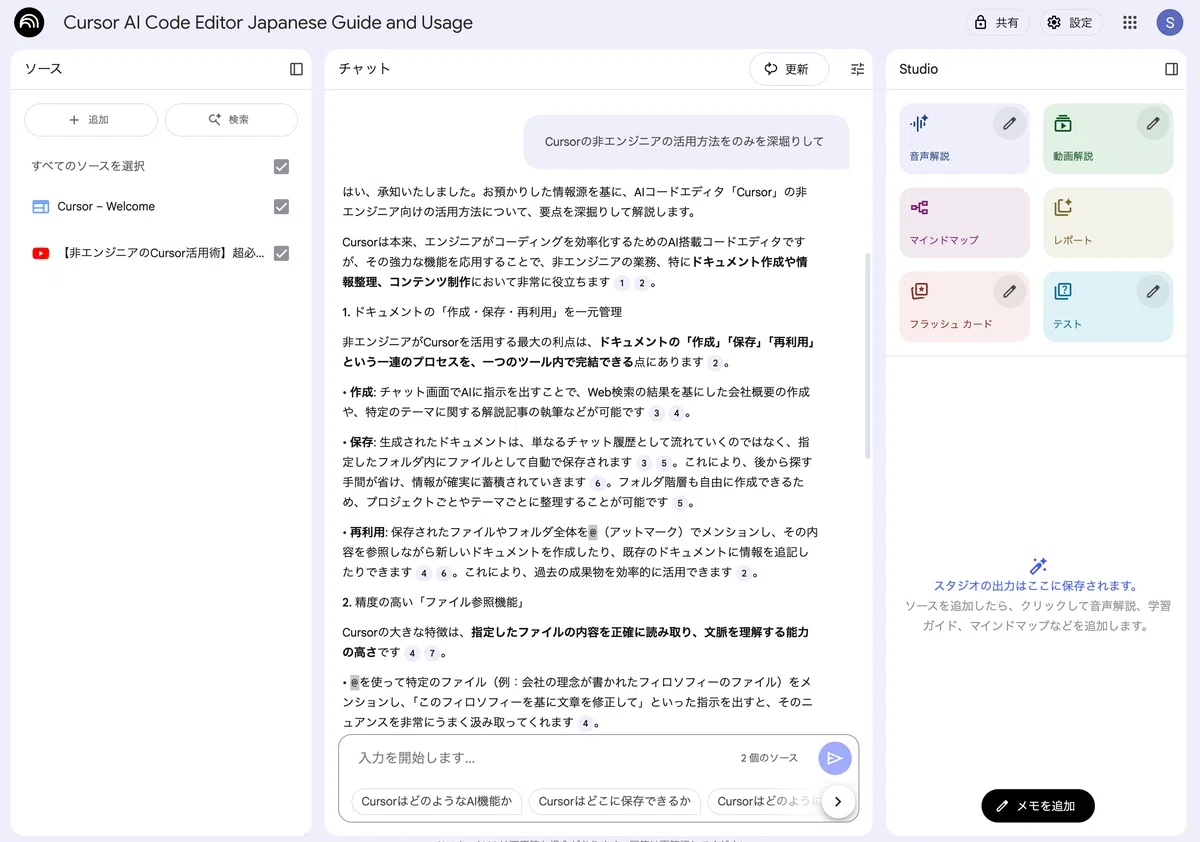Image resolution: width=1200 pixels, height=842 pixels.
Task: Click the チャット panel heading
Action: click(x=364, y=69)
